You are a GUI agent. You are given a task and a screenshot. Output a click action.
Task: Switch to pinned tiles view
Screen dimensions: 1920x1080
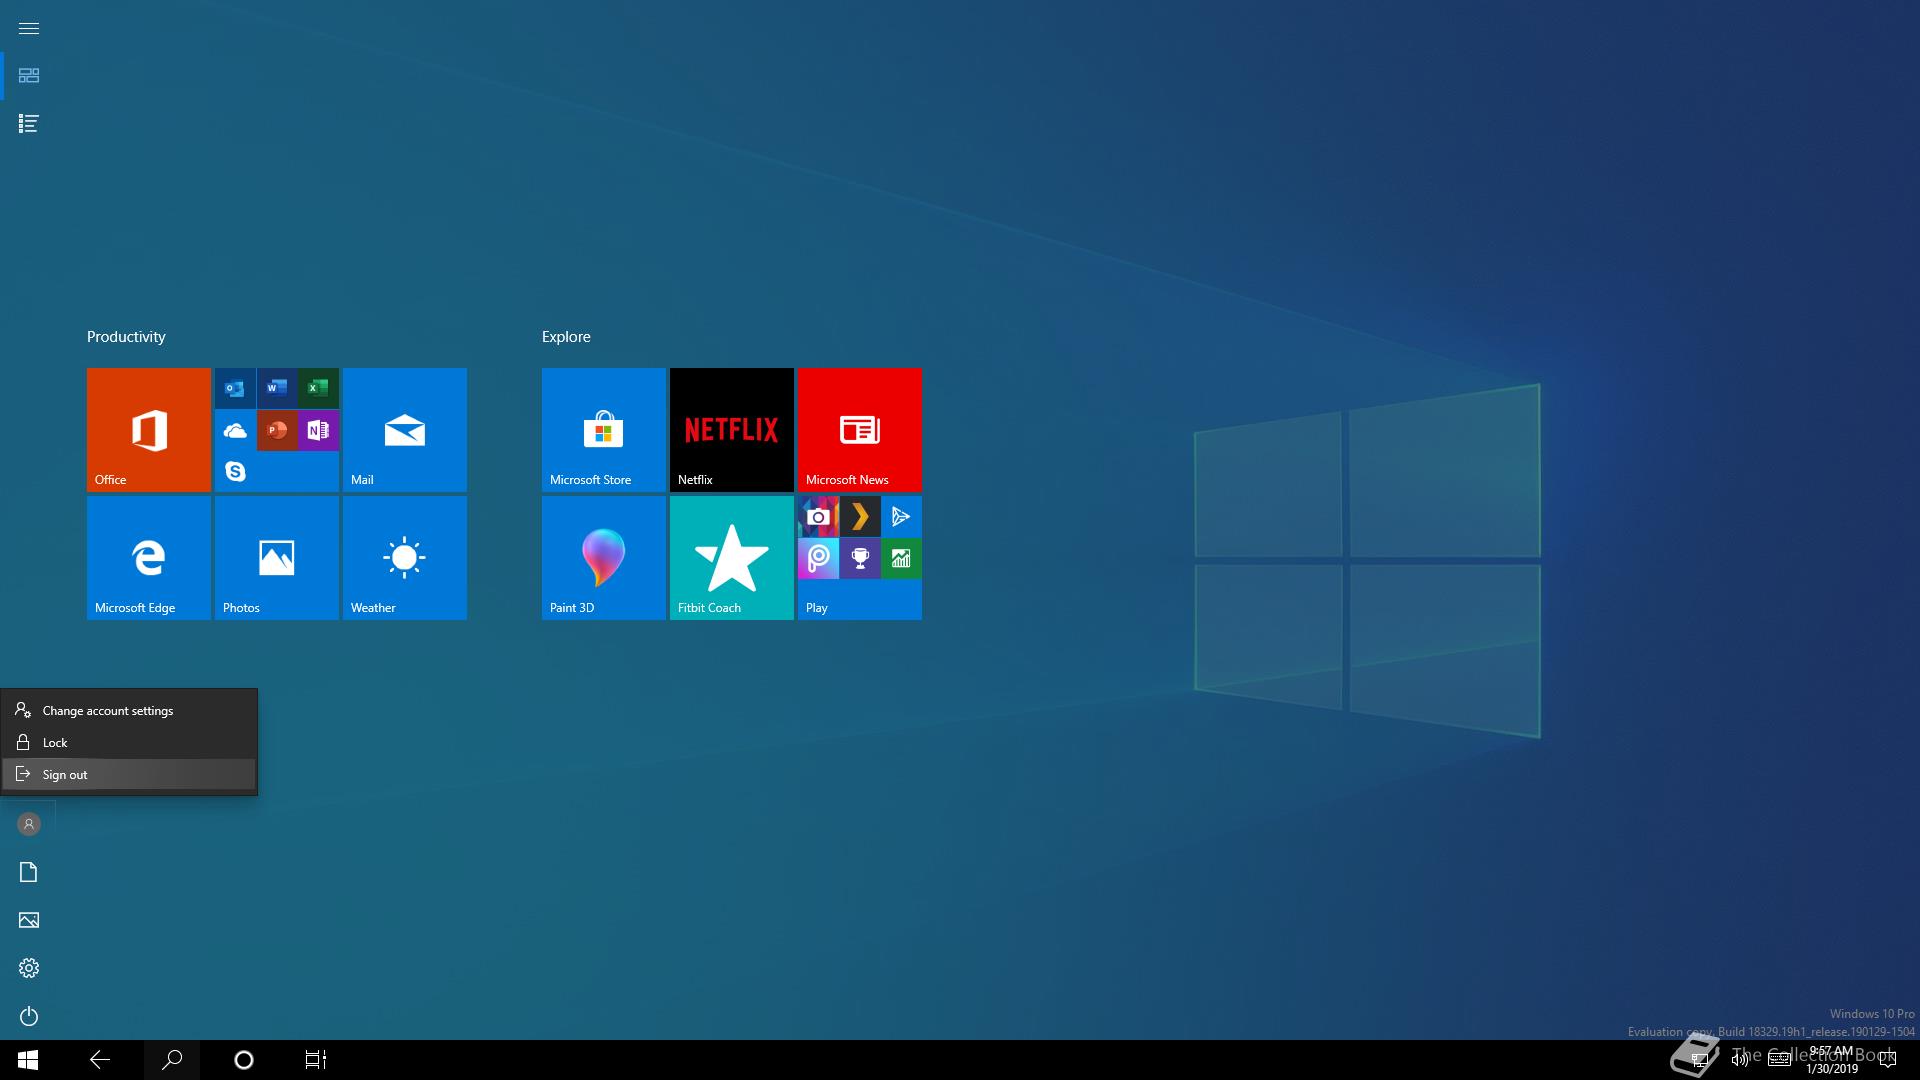pos(29,76)
